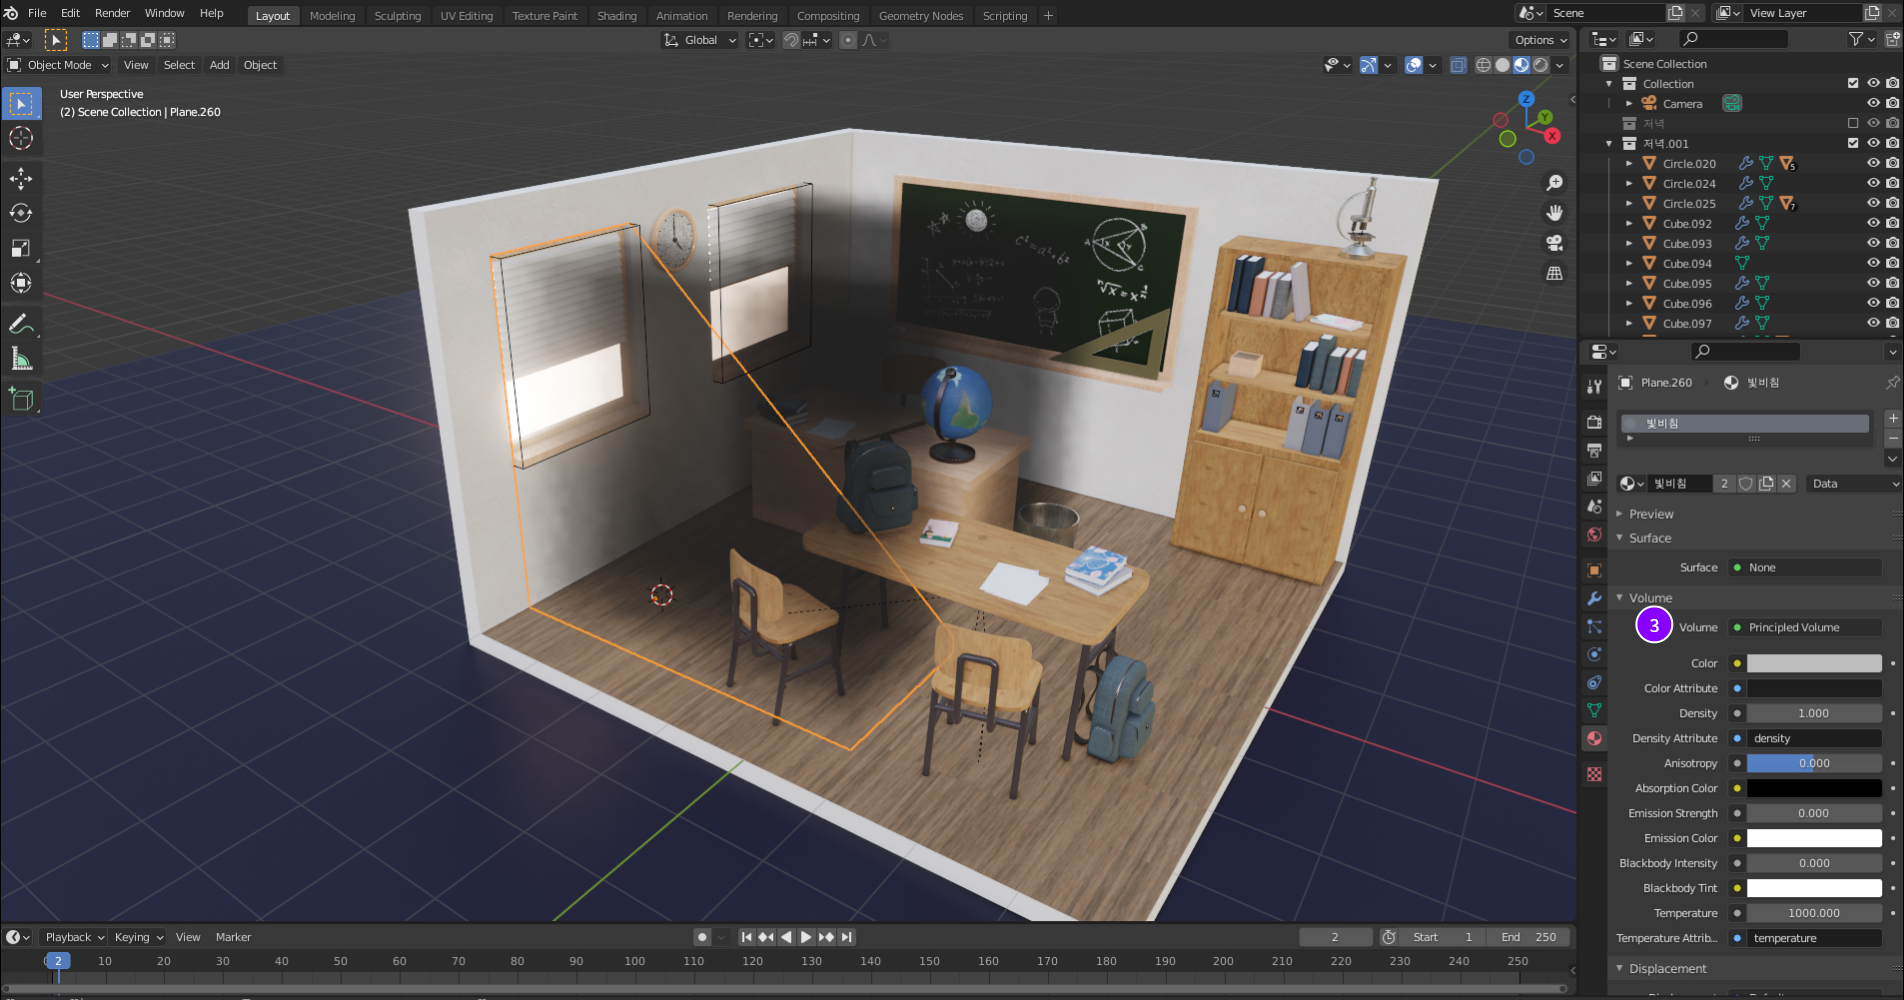Open the Physics properties tab

click(1594, 654)
